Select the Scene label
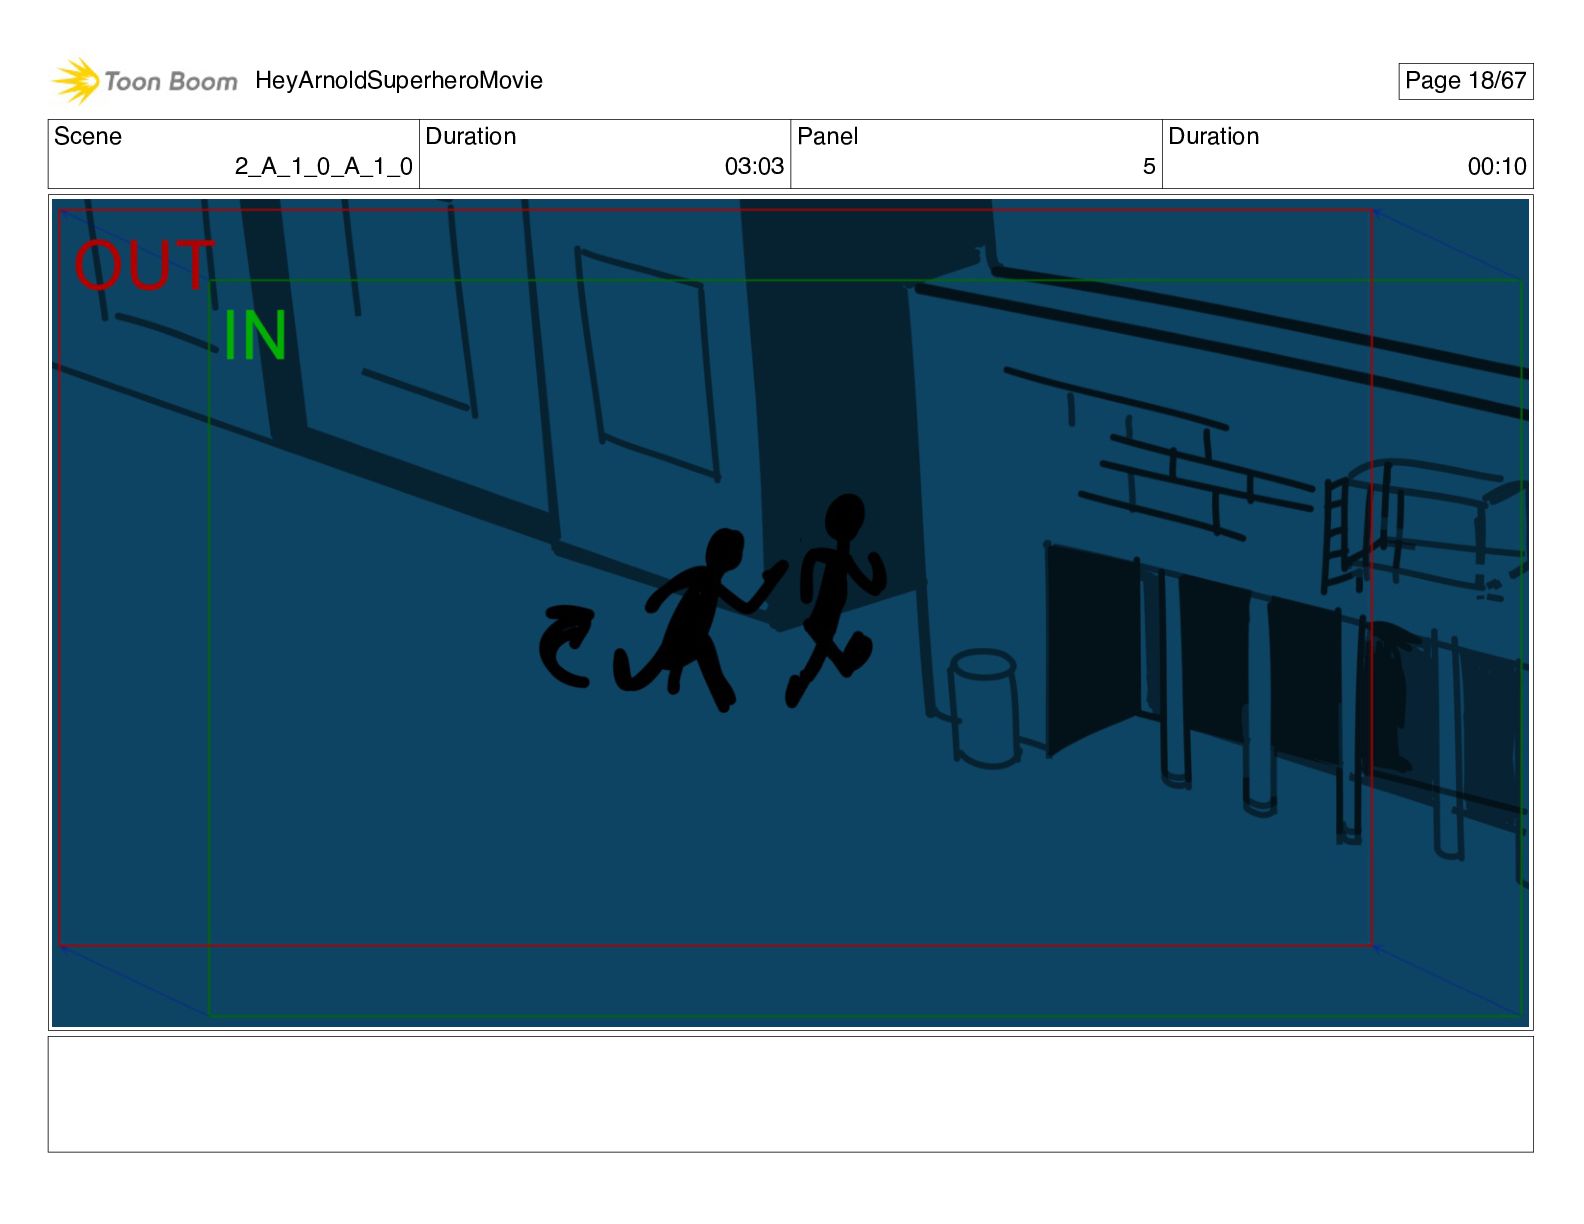Image resolution: width=1584 pixels, height=1224 pixels. (x=88, y=136)
